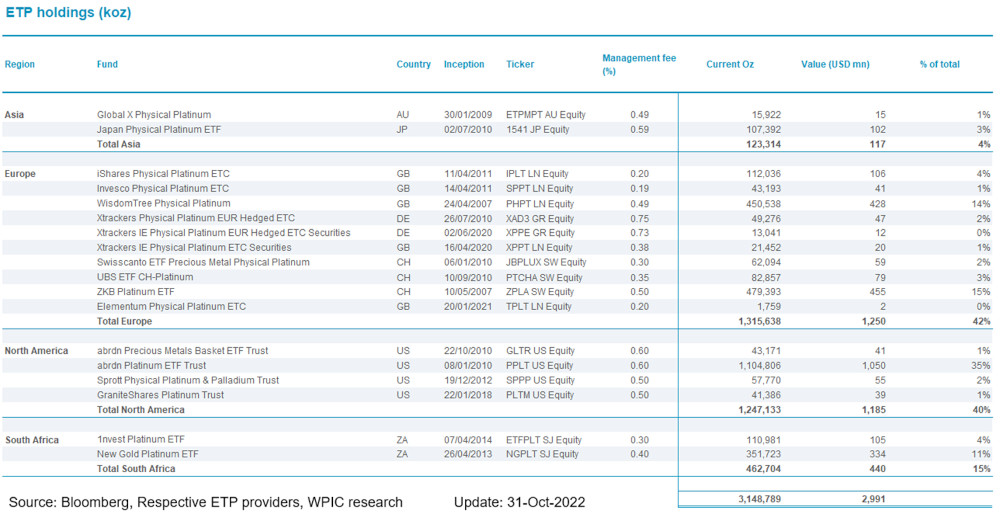Select 'ZKB Platinum ETF' fund name

135,291
